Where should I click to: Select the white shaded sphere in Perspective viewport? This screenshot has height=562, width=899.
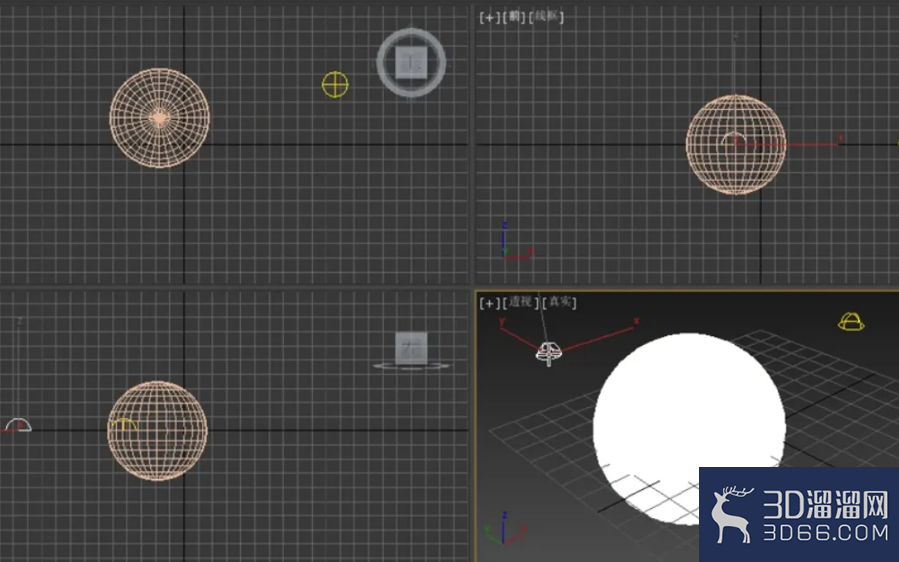[x=689, y=429]
